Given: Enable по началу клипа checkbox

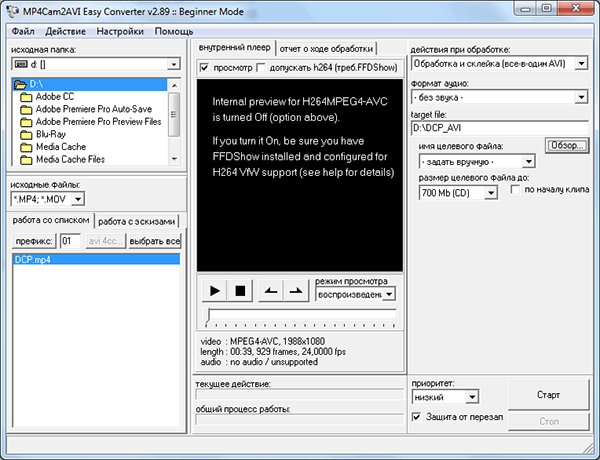Looking at the screenshot, I should click(x=515, y=189).
